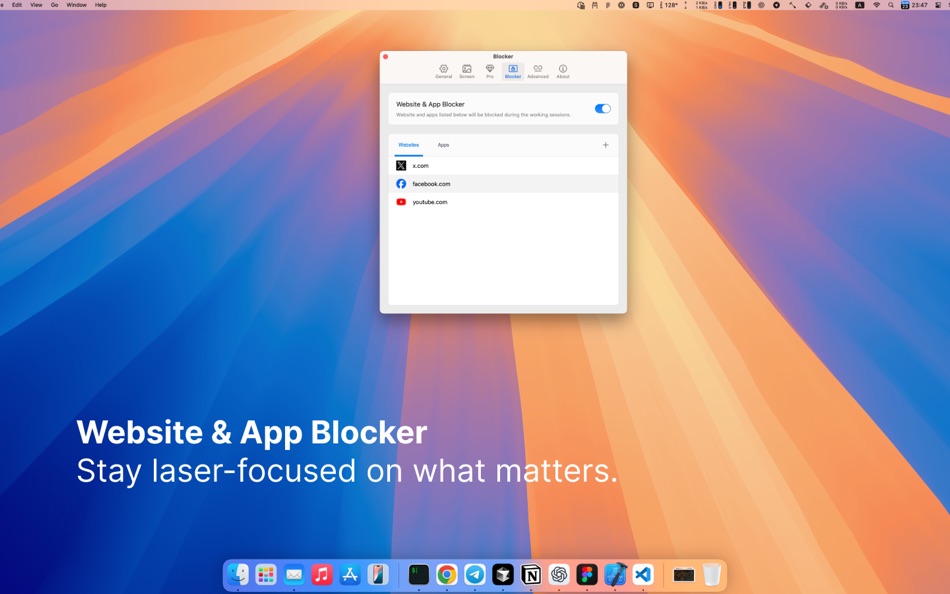Open Mail from the Dock
This screenshot has height=594, width=950.
click(x=294, y=574)
